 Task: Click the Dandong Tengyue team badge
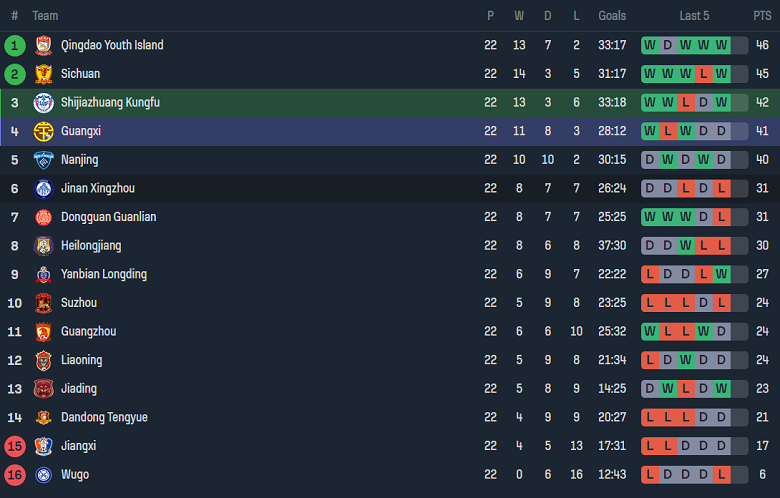[x=43, y=417]
